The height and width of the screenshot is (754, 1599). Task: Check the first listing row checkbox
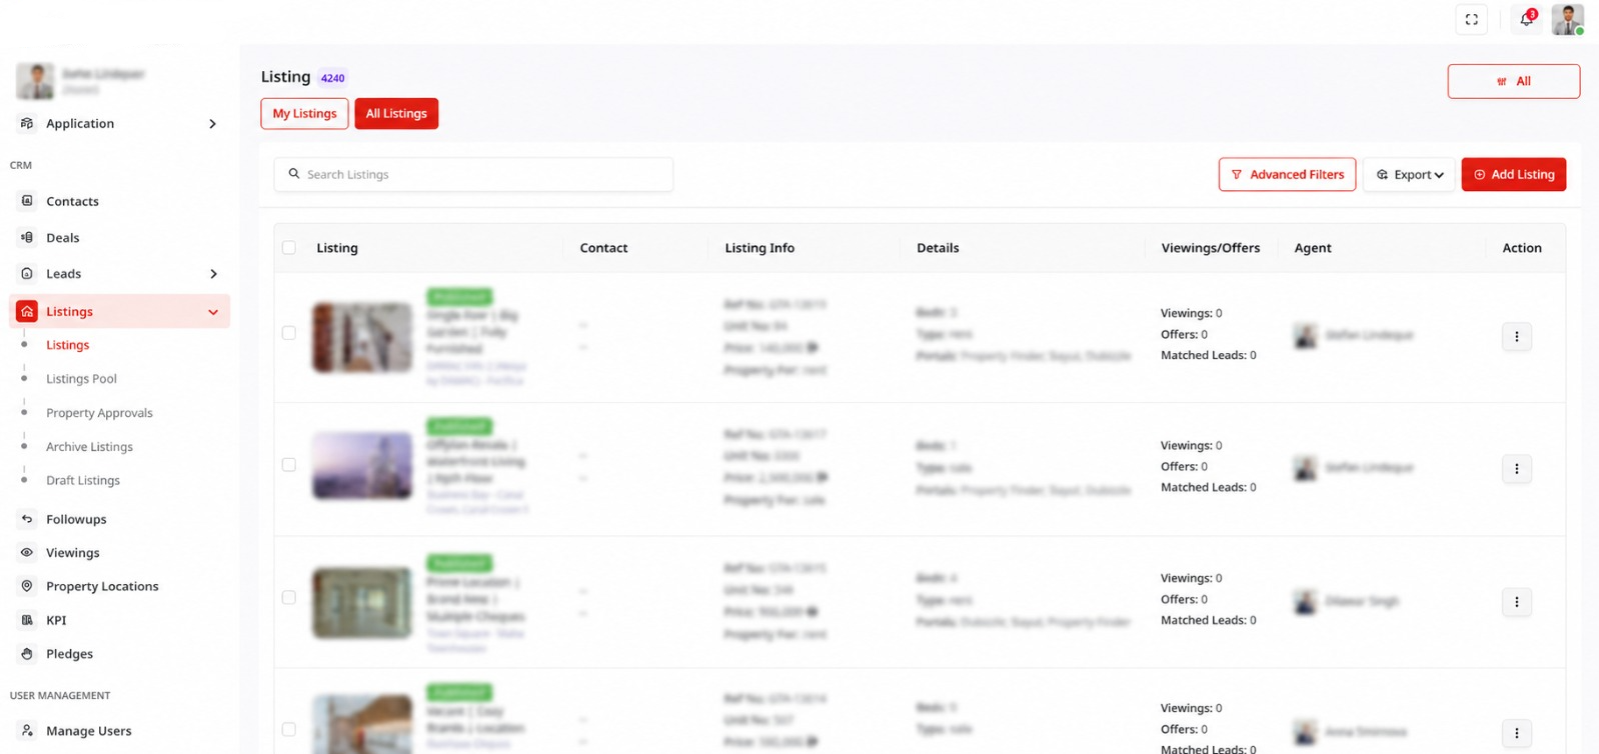pyautogui.click(x=289, y=333)
